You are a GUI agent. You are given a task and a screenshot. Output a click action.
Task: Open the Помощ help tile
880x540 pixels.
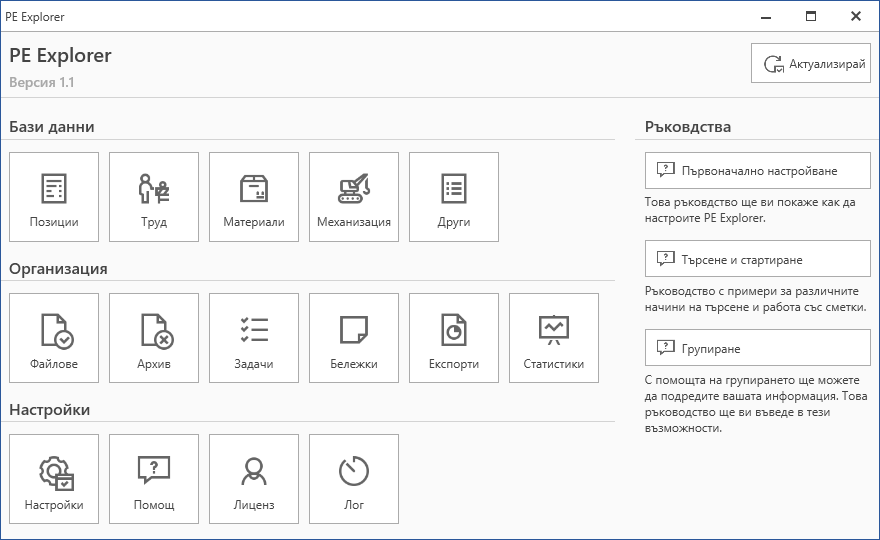pos(154,479)
